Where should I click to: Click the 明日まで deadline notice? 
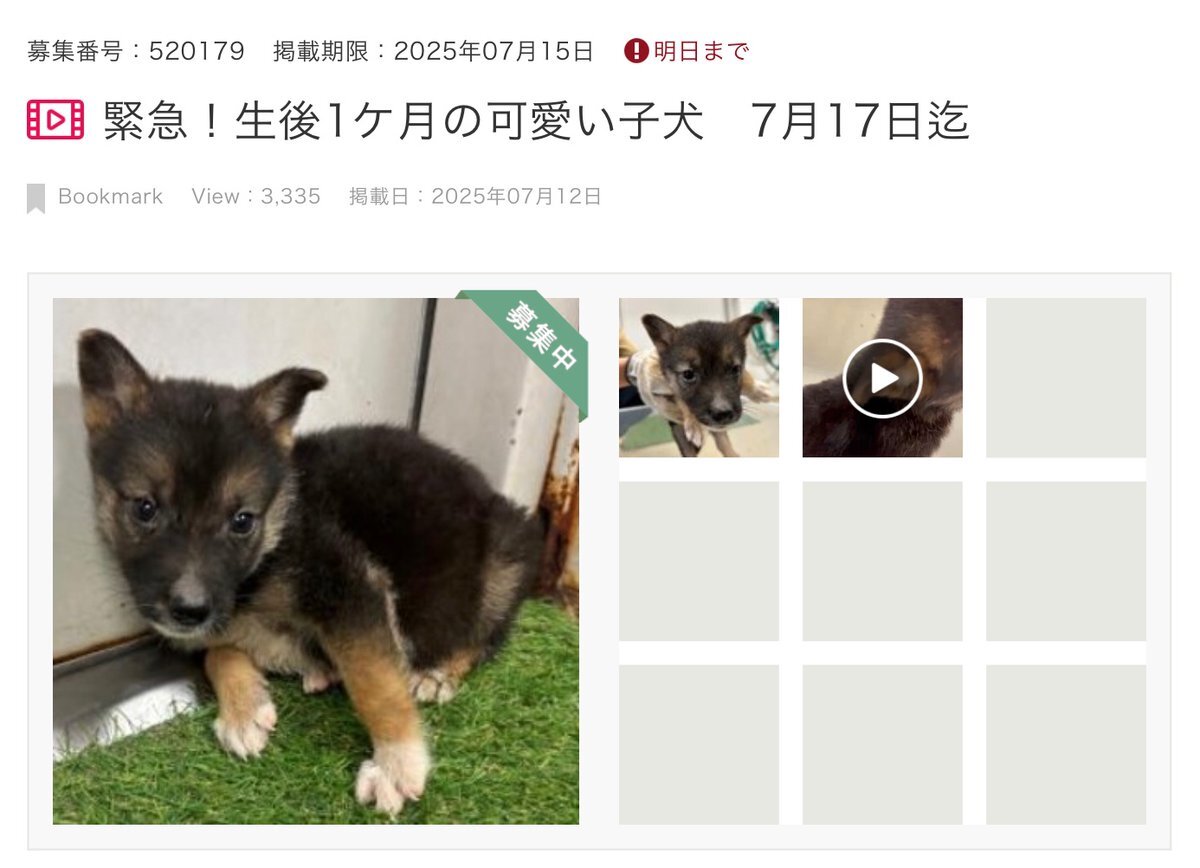point(701,51)
